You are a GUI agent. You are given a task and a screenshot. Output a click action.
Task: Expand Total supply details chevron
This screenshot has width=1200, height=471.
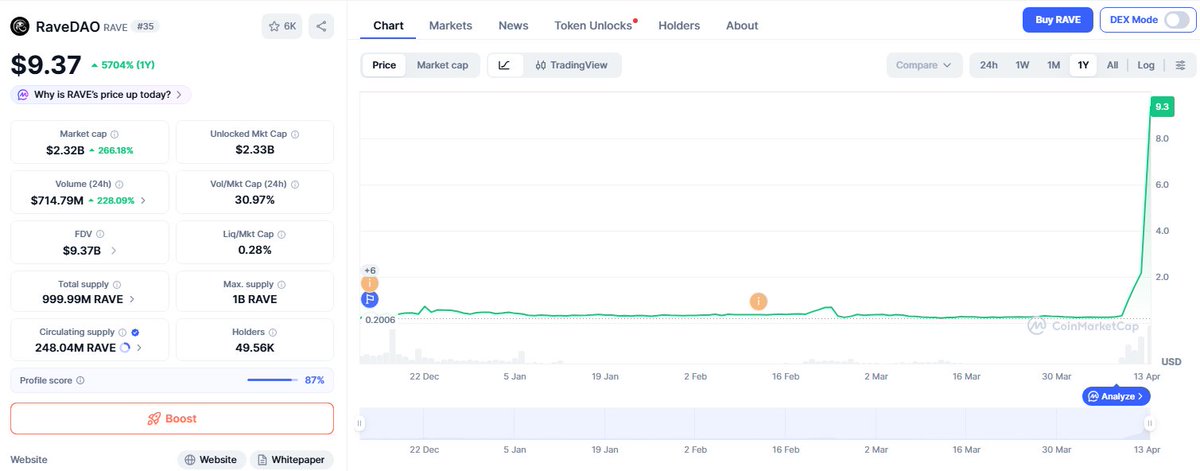click(133, 299)
